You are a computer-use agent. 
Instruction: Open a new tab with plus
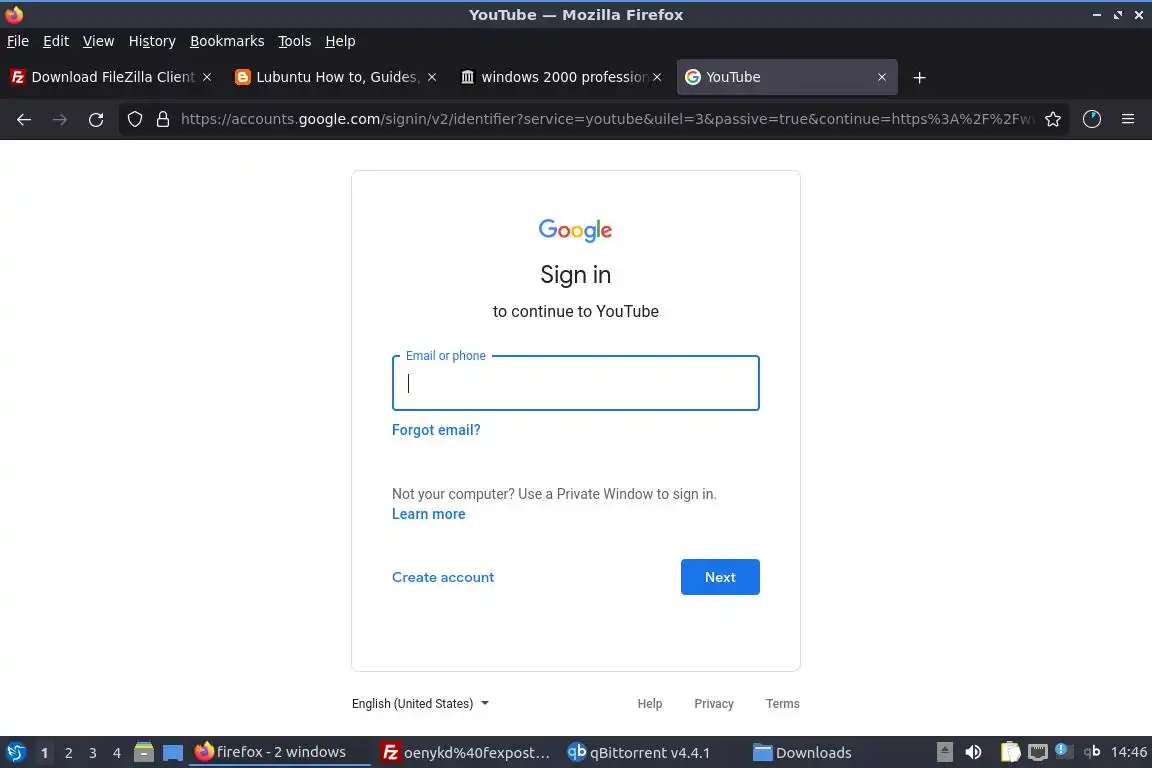point(919,77)
